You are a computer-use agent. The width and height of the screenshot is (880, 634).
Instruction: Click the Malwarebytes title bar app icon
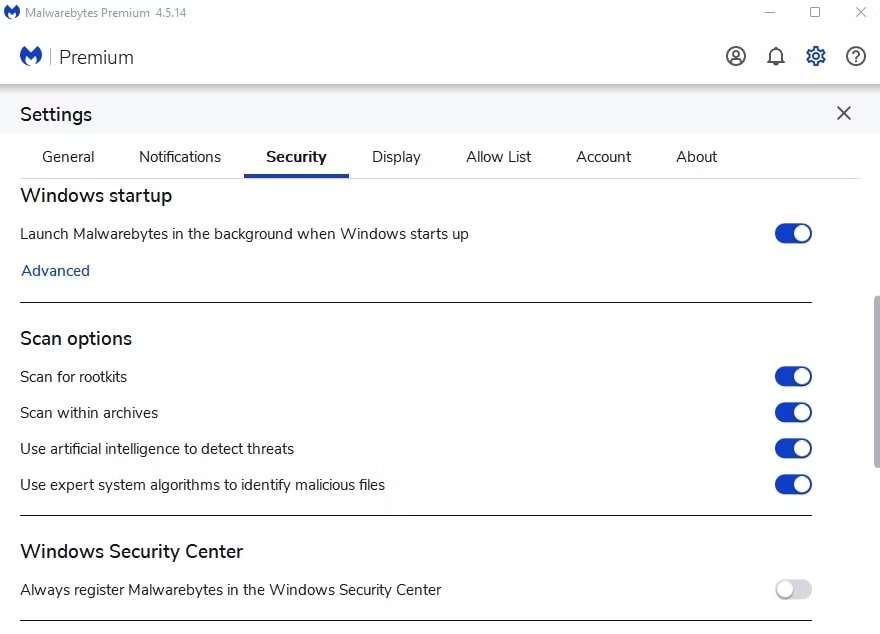coord(12,13)
